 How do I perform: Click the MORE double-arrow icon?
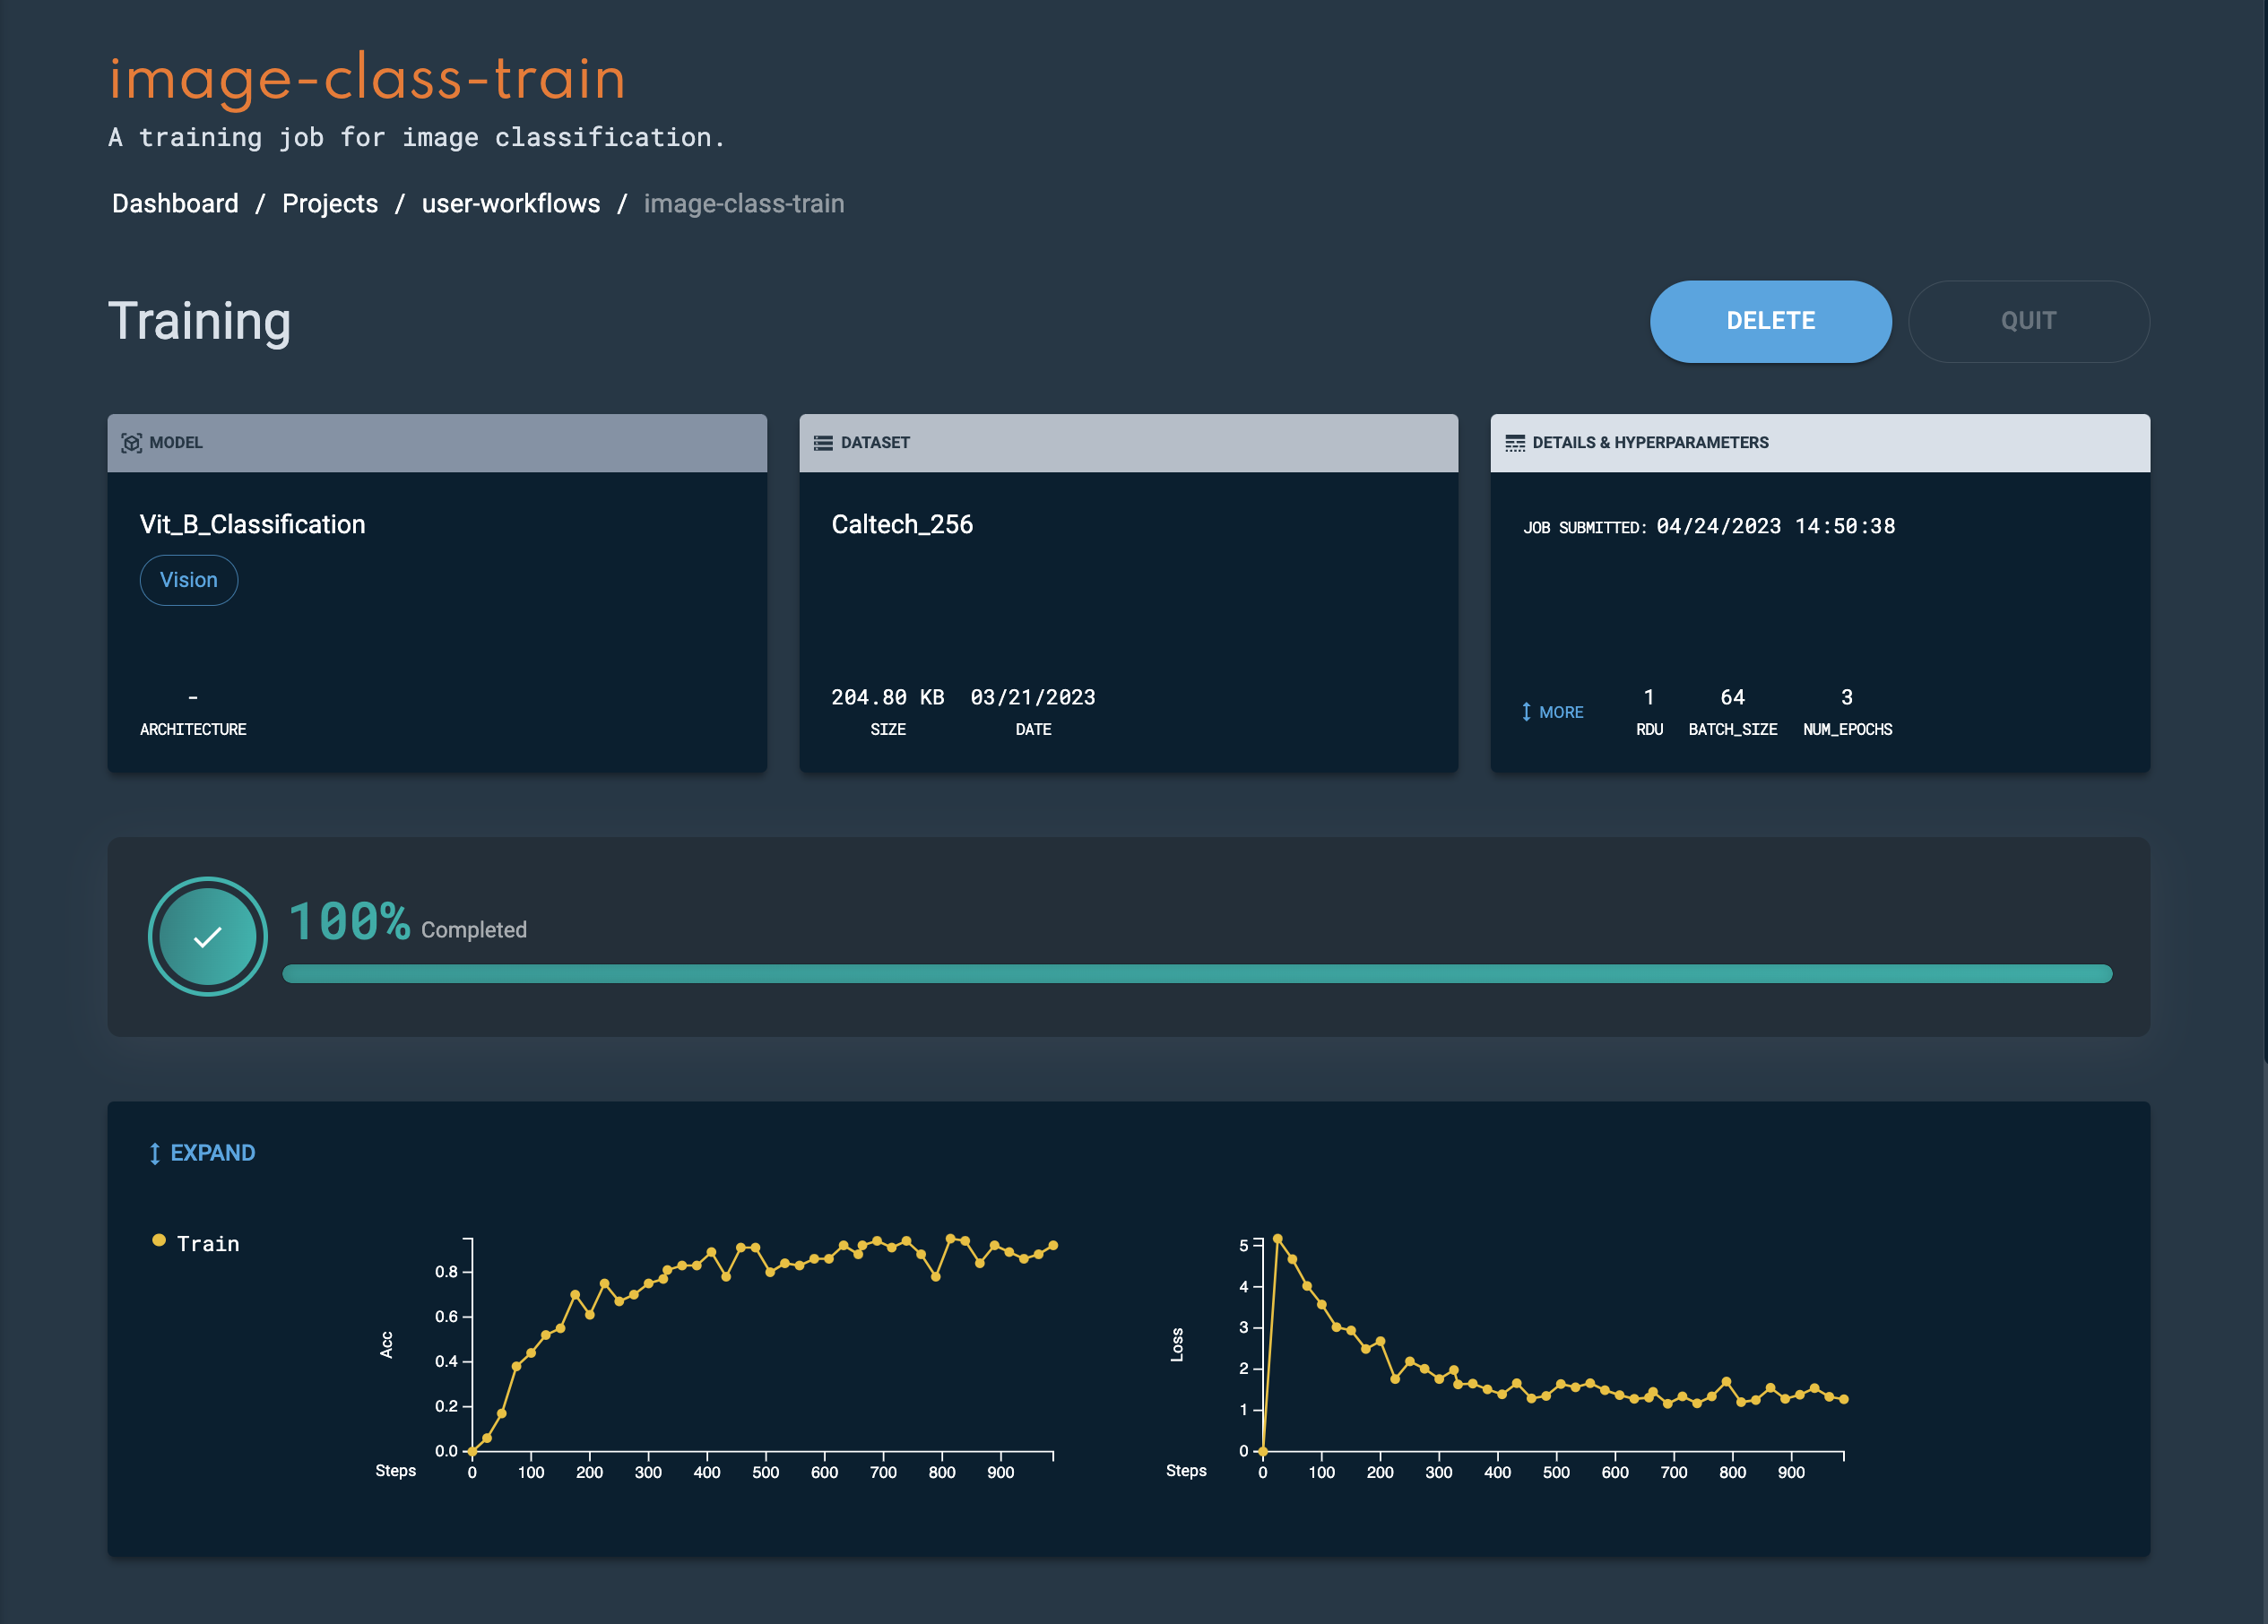pyautogui.click(x=1526, y=712)
